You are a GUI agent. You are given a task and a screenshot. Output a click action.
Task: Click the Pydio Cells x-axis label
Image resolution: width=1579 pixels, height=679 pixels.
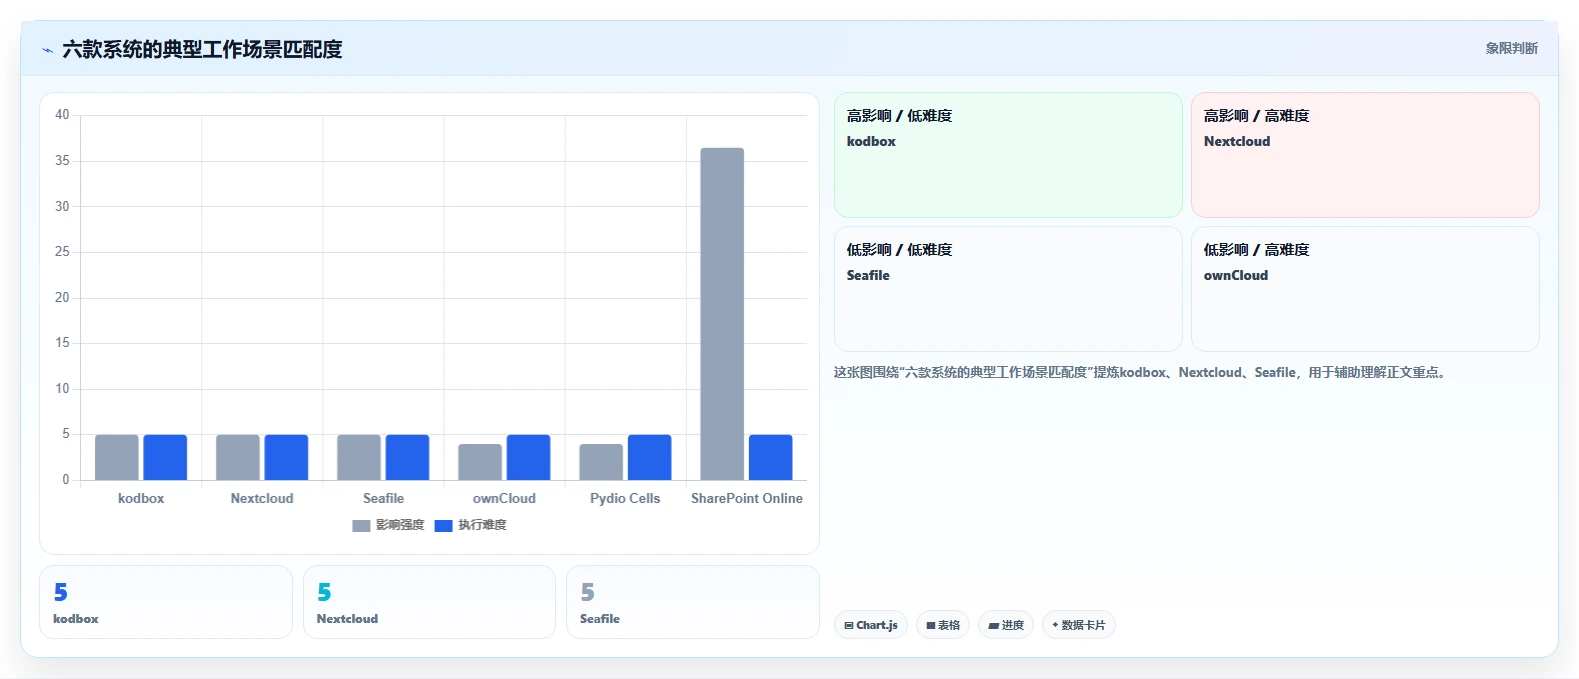625,498
